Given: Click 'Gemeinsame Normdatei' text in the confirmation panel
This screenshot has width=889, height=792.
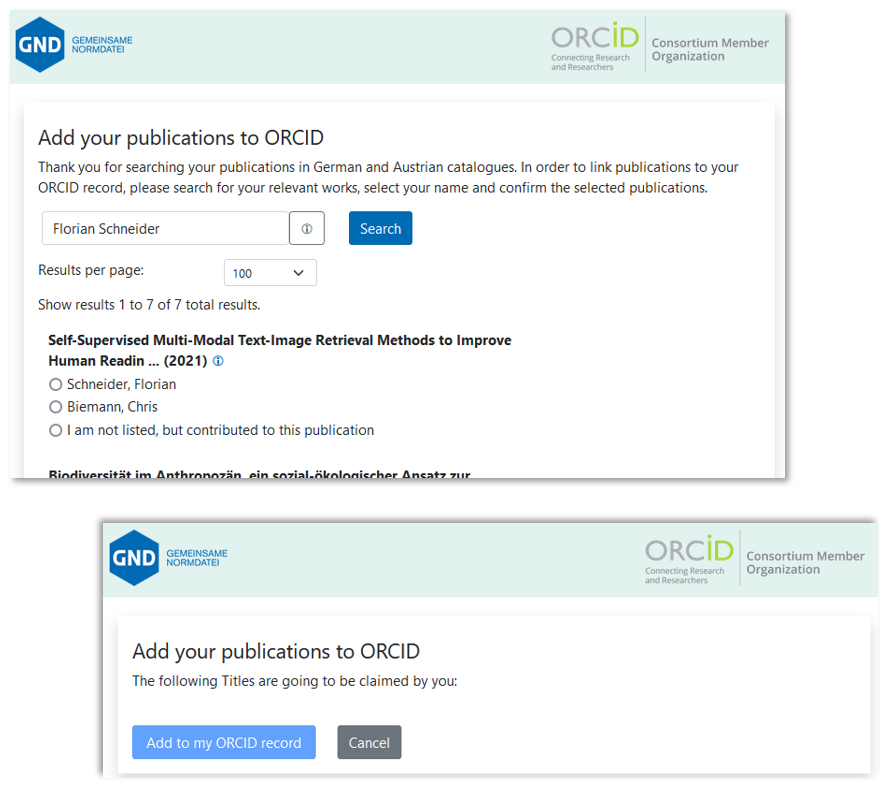Looking at the screenshot, I should tap(197, 558).
